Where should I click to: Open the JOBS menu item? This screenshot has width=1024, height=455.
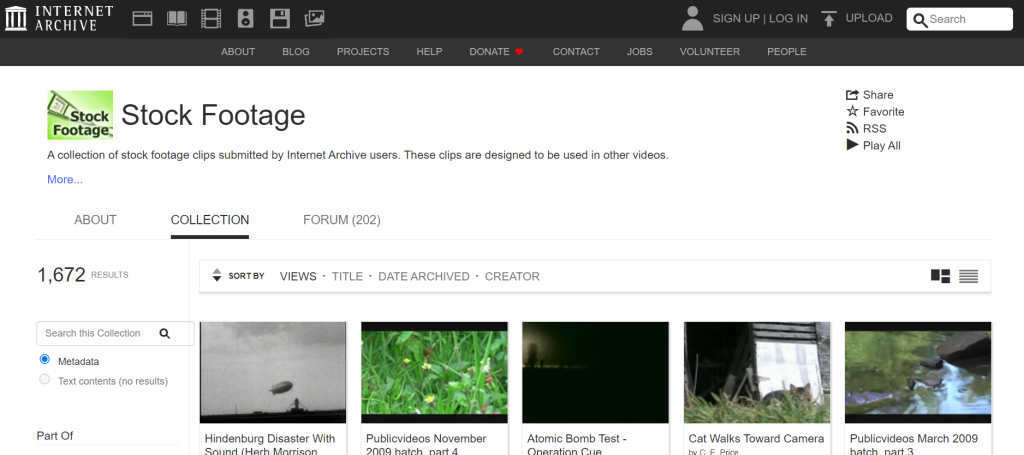(639, 52)
